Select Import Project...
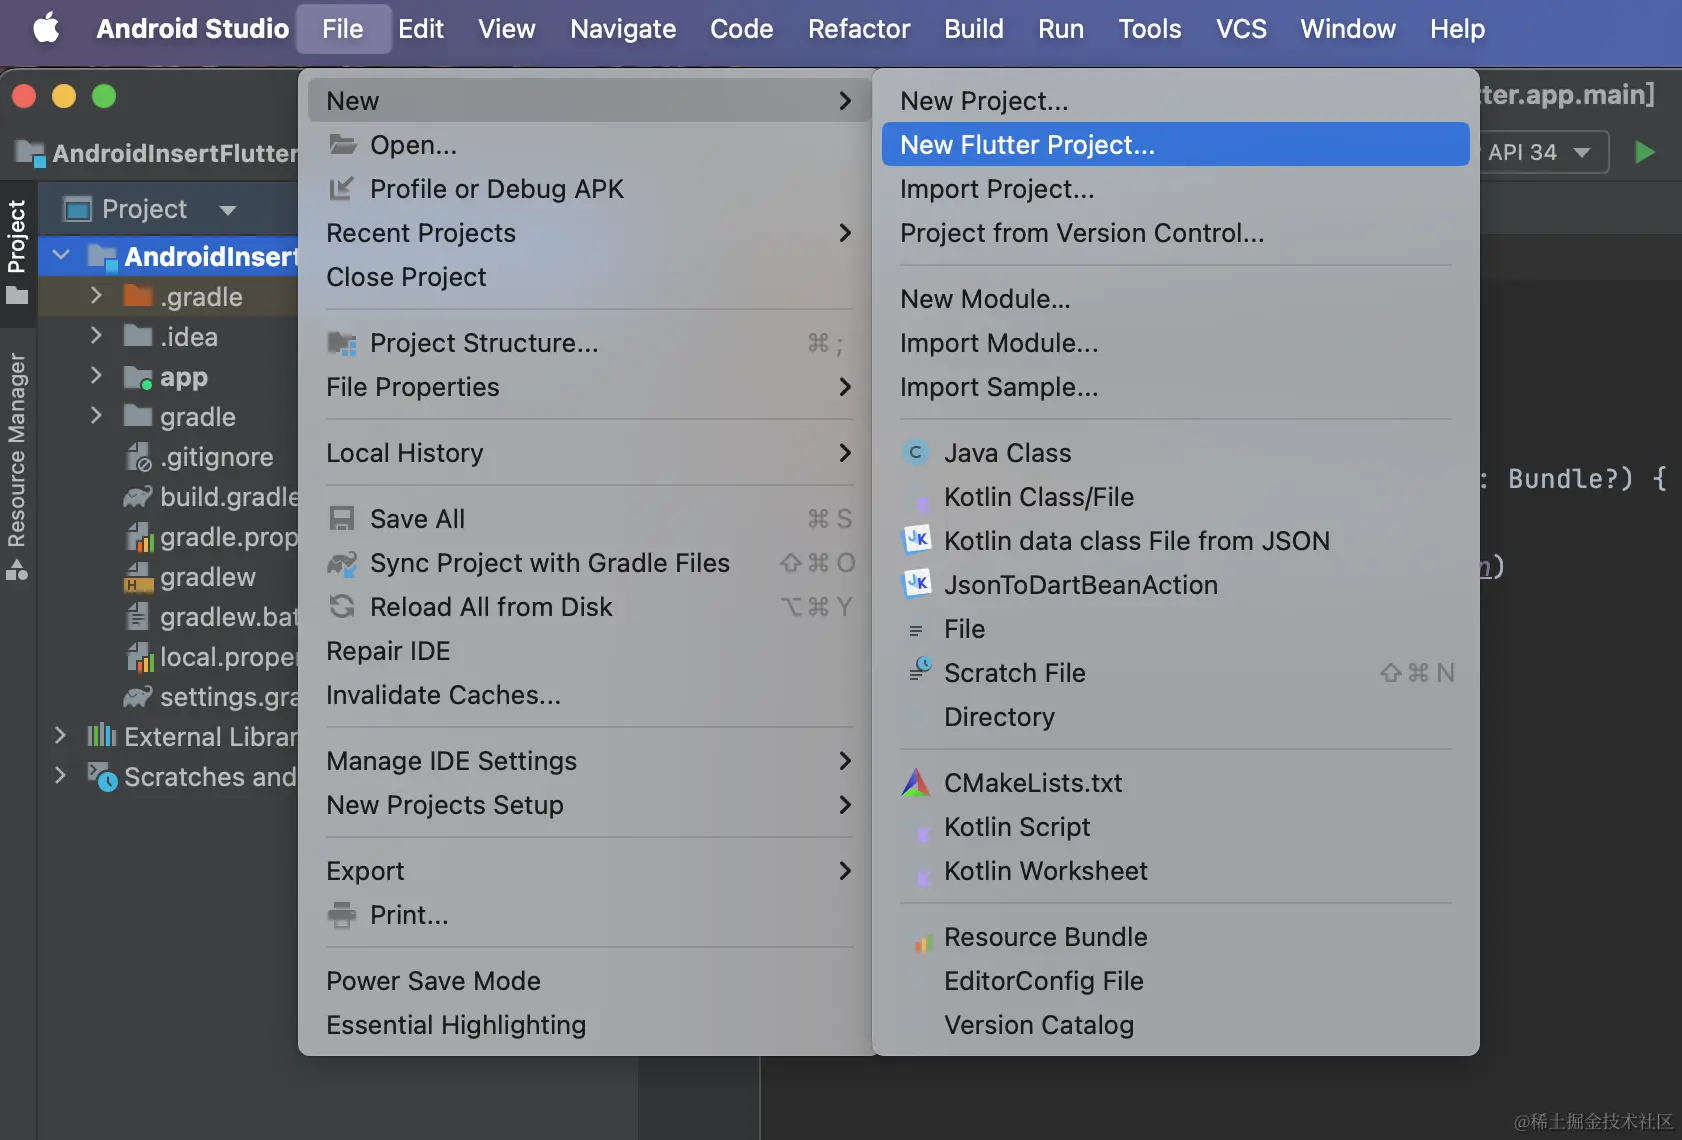The height and width of the screenshot is (1140, 1682). coord(1176,189)
